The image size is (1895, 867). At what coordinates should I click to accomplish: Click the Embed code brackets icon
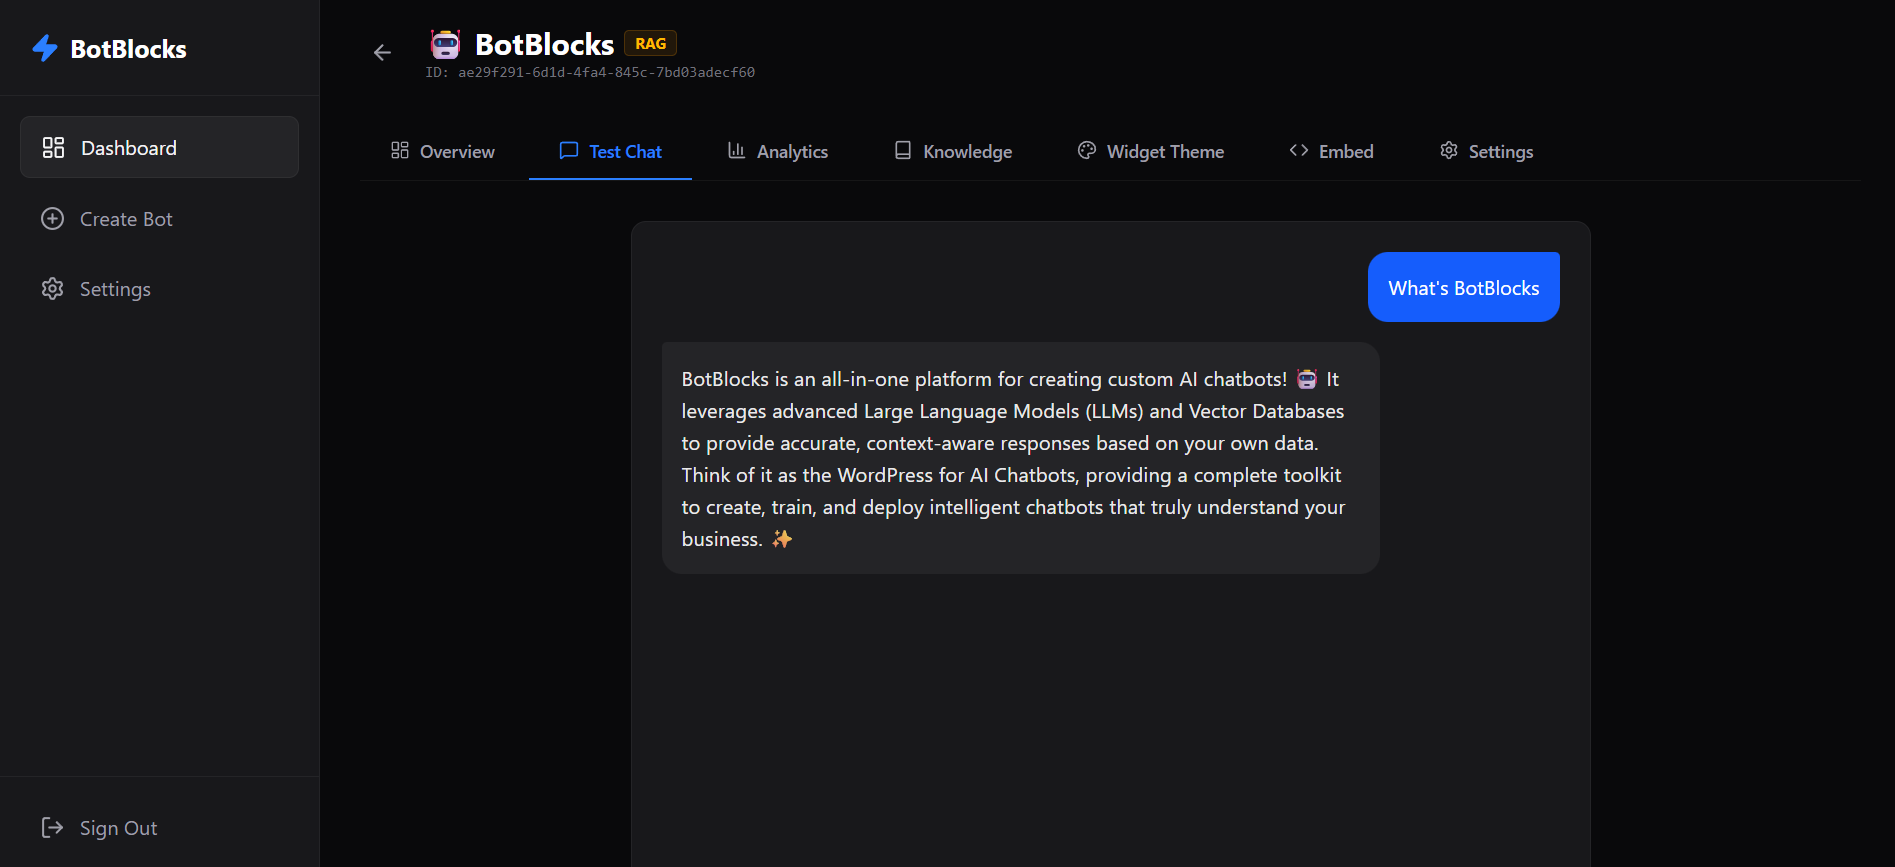tap(1299, 150)
